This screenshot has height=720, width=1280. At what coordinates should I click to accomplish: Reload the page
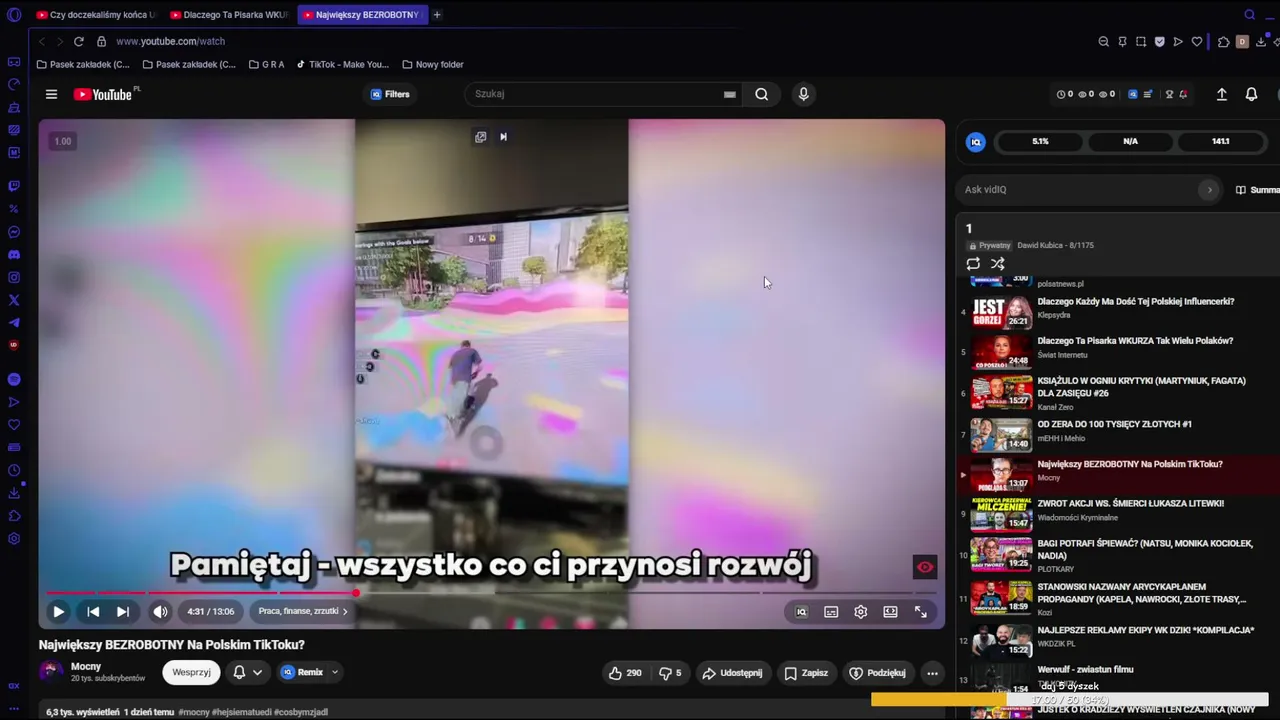pyautogui.click(x=78, y=41)
